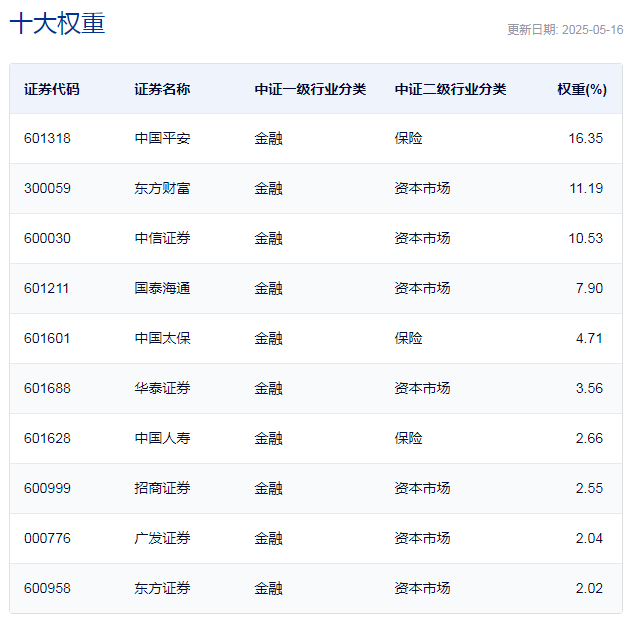This screenshot has height=622, width=630.
Task: Click 保险 in the 中国人寿 row
Action: coord(409,438)
